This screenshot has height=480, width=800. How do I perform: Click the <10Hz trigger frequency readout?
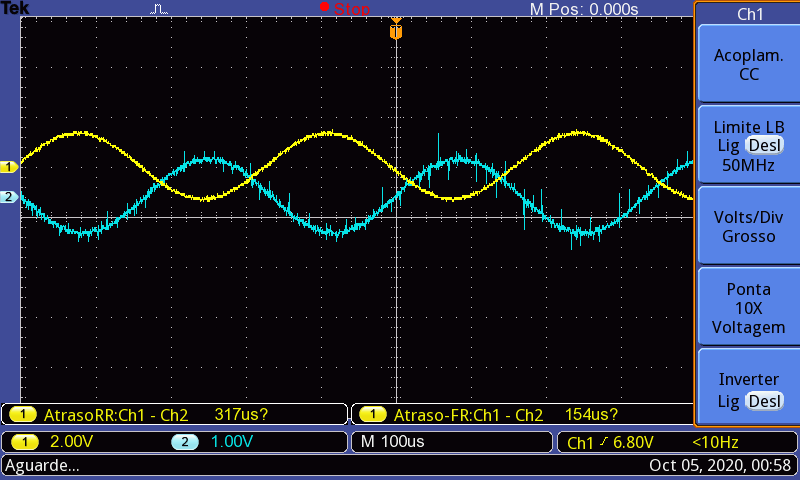coord(715,442)
